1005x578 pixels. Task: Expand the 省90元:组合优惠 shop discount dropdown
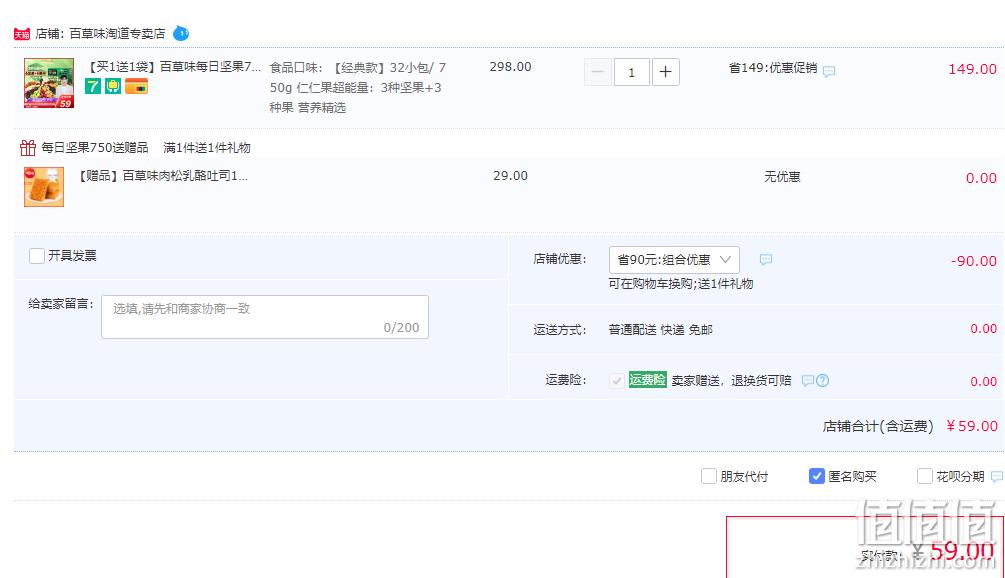pyautogui.click(x=674, y=260)
